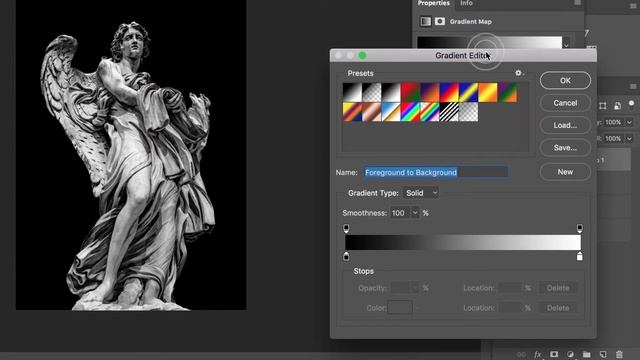Select the right opacity stop

pos(580,228)
